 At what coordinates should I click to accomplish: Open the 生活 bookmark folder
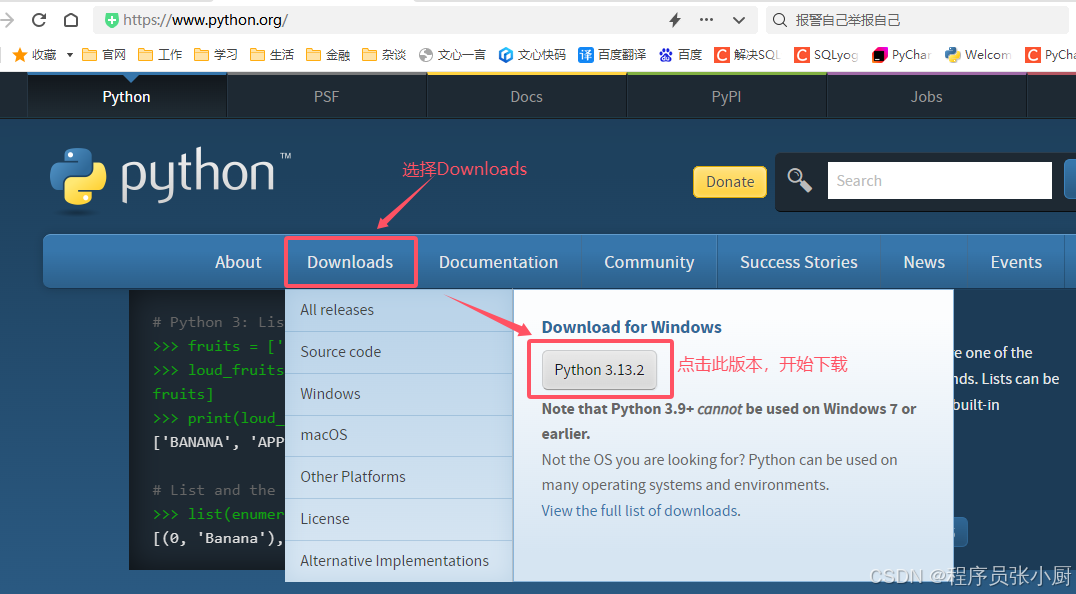pyautogui.click(x=272, y=54)
